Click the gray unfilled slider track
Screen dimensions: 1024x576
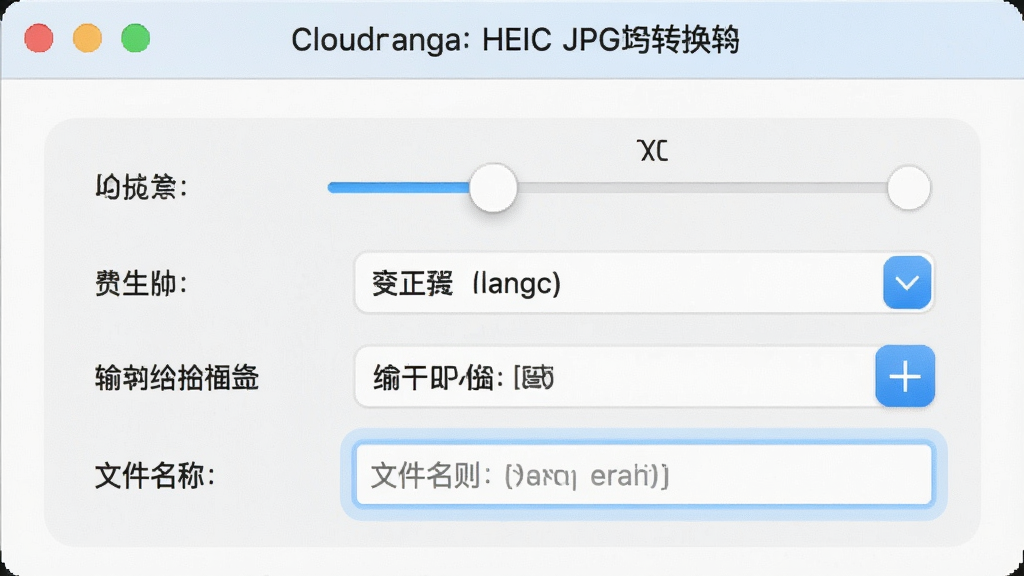tap(702, 188)
